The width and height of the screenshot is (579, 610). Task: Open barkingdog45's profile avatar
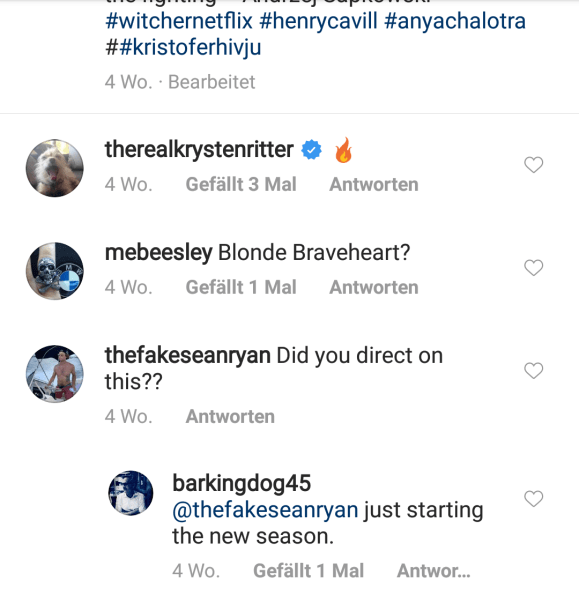[x=131, y=493]
